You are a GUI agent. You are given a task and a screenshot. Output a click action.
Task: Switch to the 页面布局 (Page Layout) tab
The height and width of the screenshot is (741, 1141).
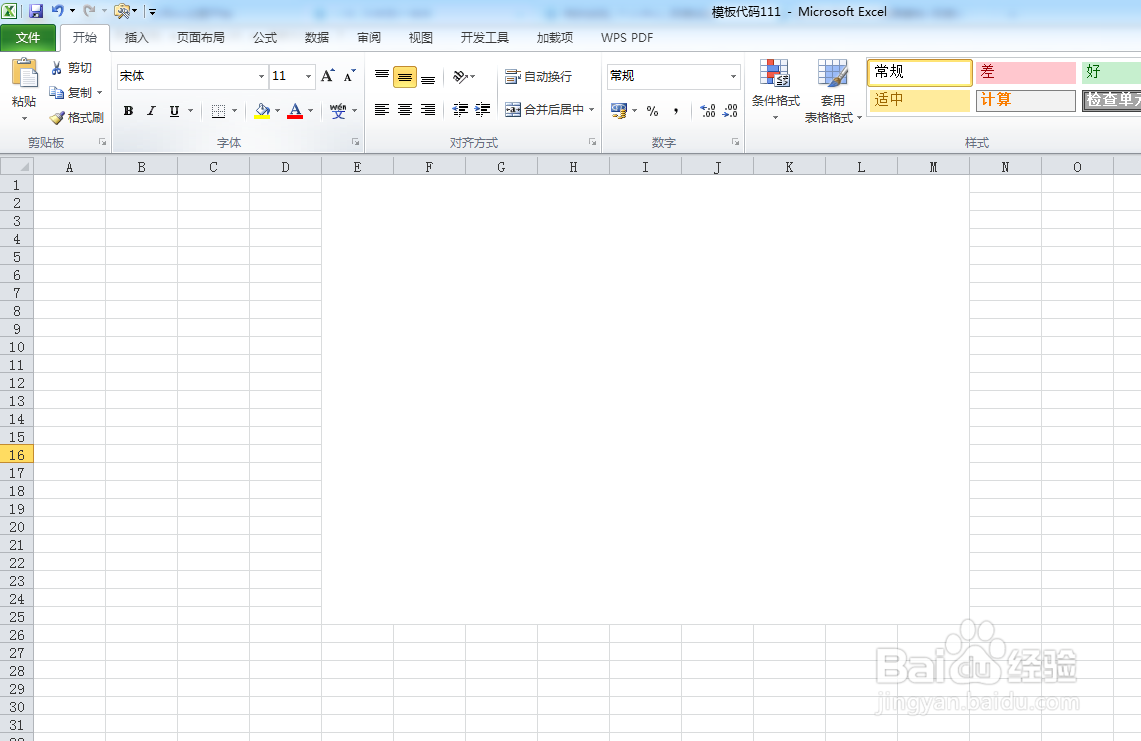pyautogui.click(x=201, y=38)
